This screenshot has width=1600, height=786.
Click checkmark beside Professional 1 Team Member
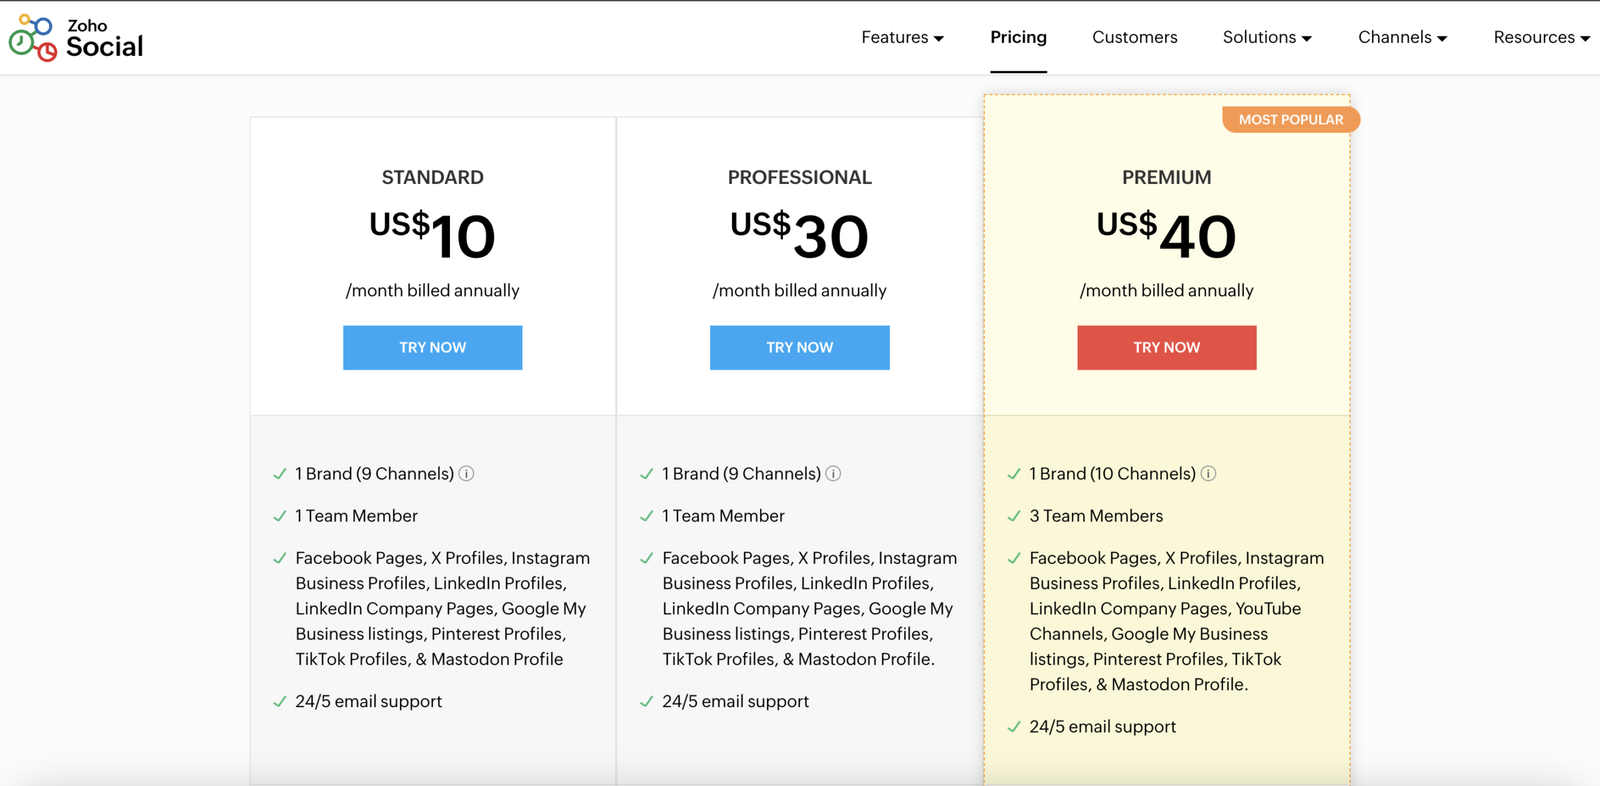(647, 516)
